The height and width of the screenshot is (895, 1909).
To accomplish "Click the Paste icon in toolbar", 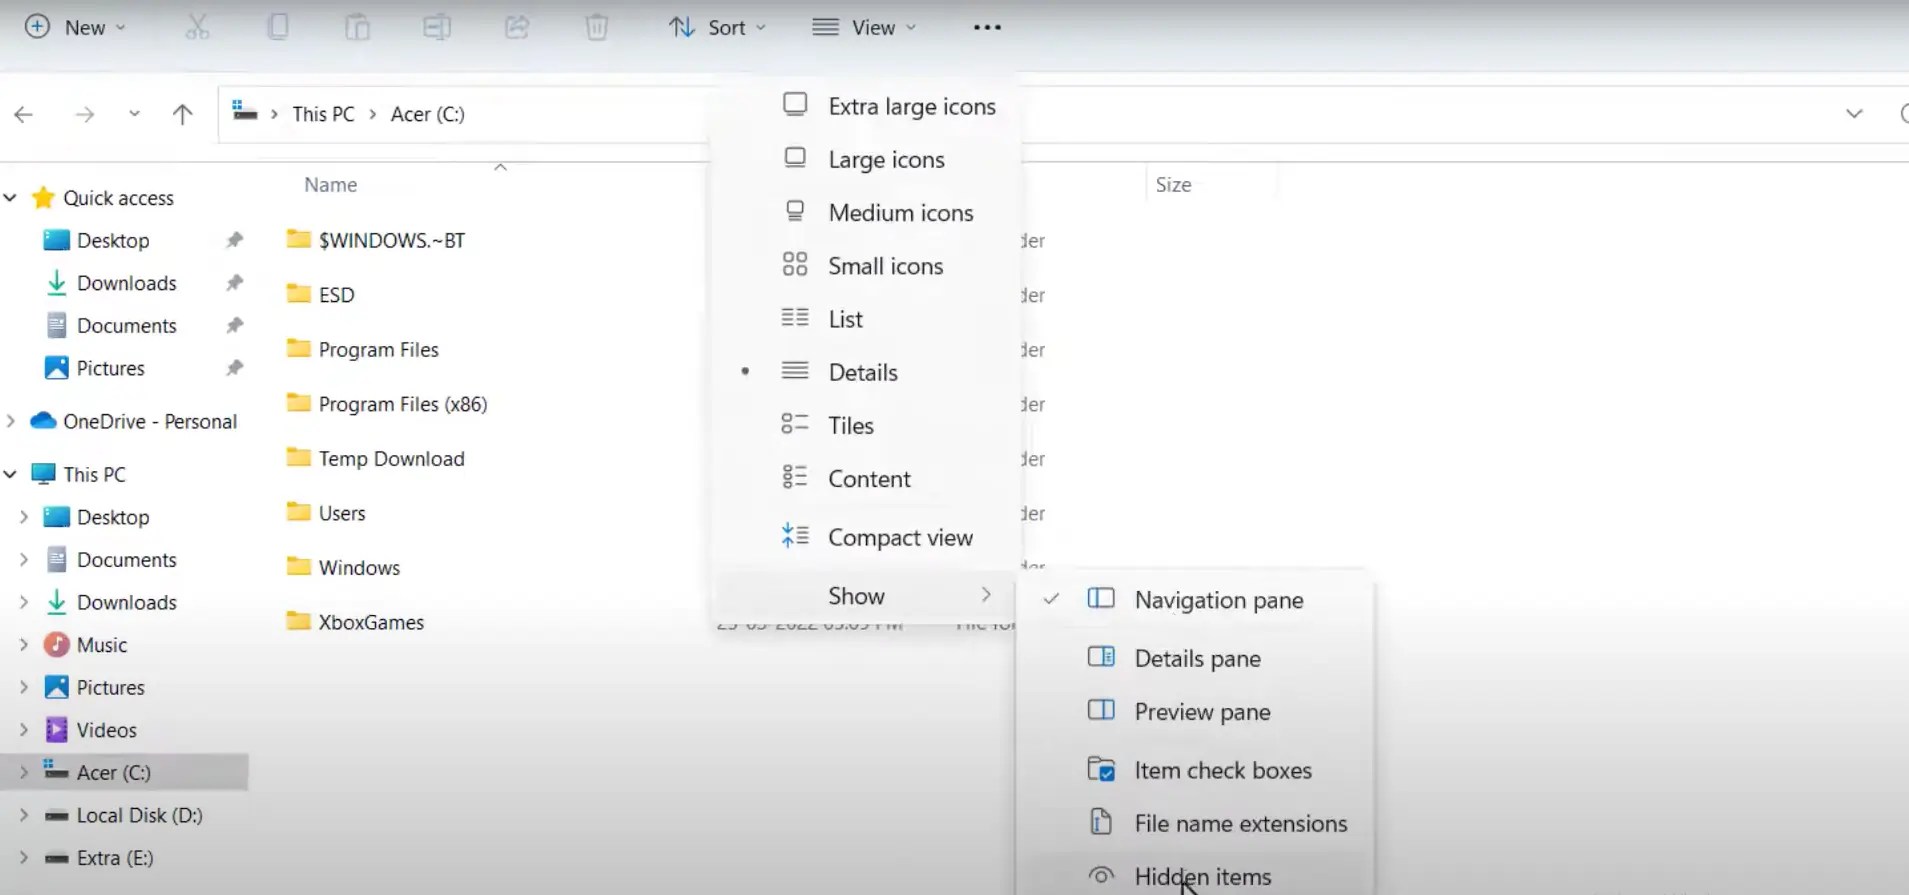I will pyautogui.click(x=357, y=27).
